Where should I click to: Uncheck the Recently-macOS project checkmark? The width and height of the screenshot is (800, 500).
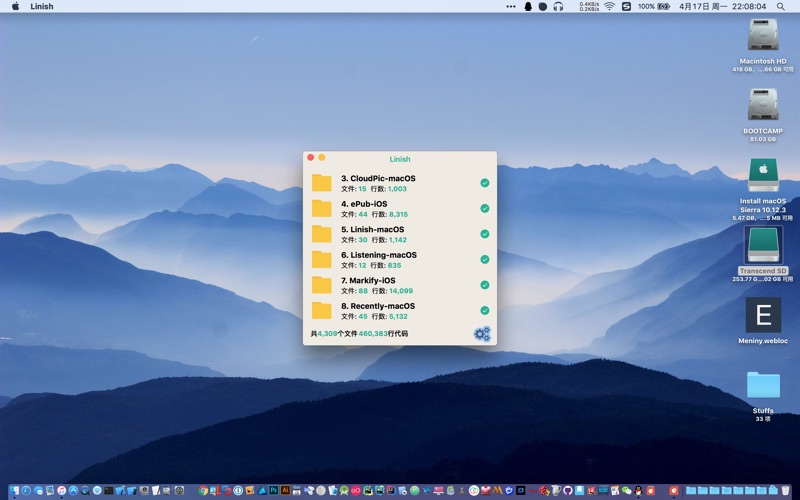[484, 311]
